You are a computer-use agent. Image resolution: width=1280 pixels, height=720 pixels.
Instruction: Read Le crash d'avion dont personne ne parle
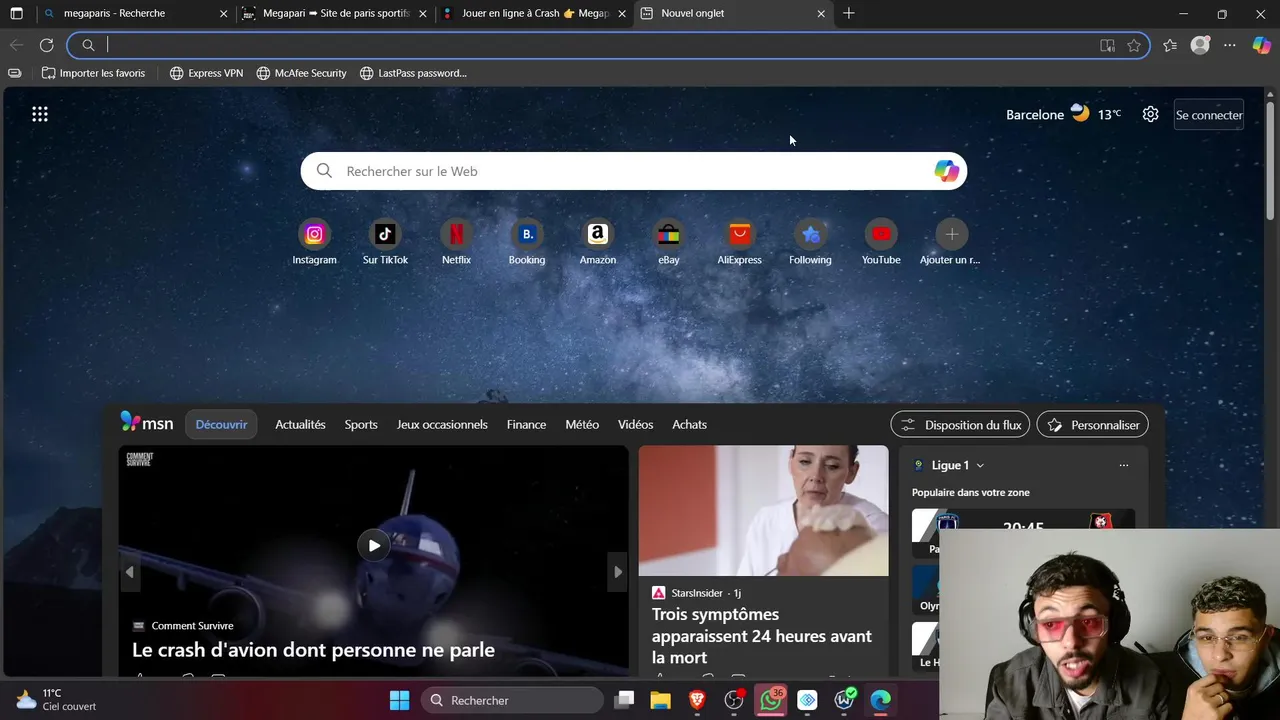click(313, 650)
